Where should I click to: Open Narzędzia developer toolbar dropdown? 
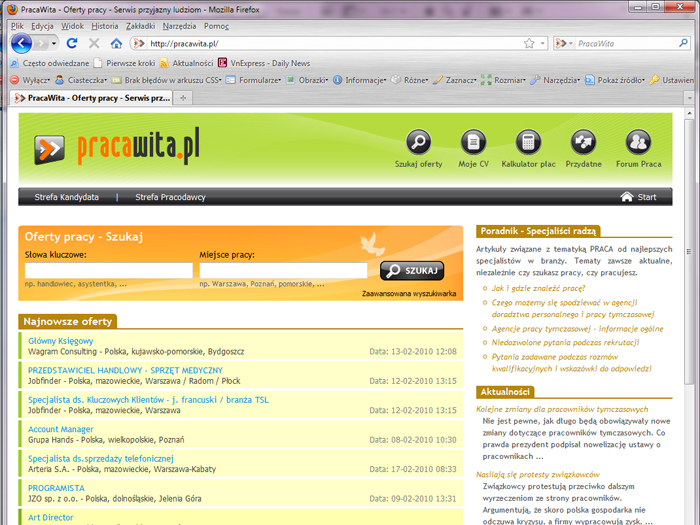[x=555, y=80]
